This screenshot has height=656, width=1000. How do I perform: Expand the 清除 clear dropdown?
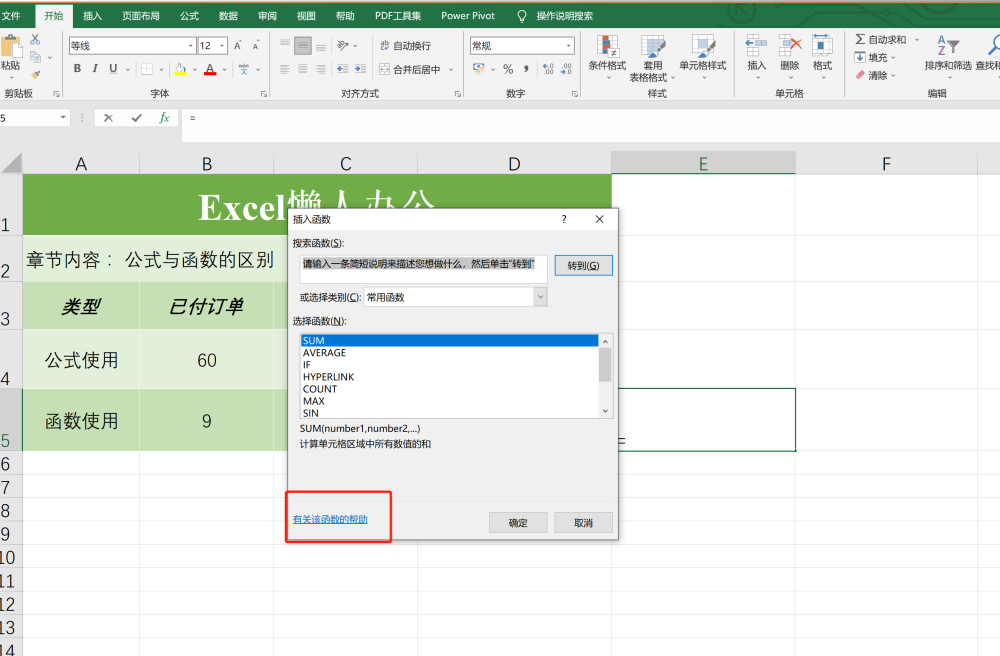tap(893, 75)
